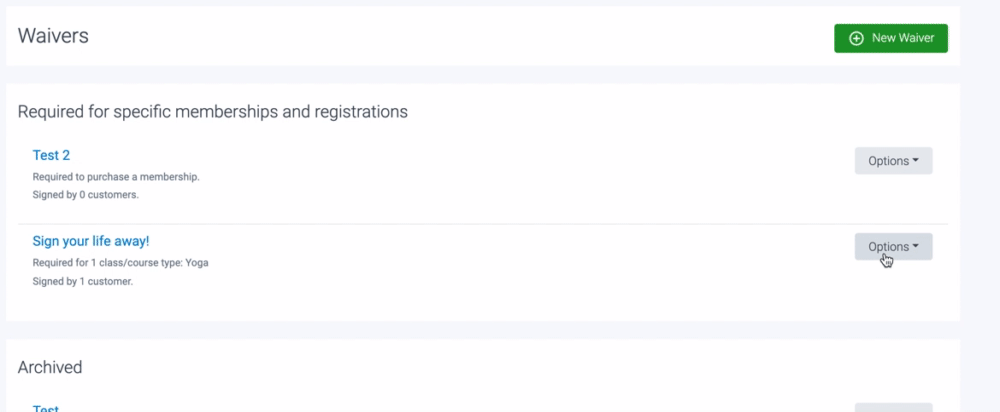Select the "Required for specific memberships" section heading

(212, 112)
